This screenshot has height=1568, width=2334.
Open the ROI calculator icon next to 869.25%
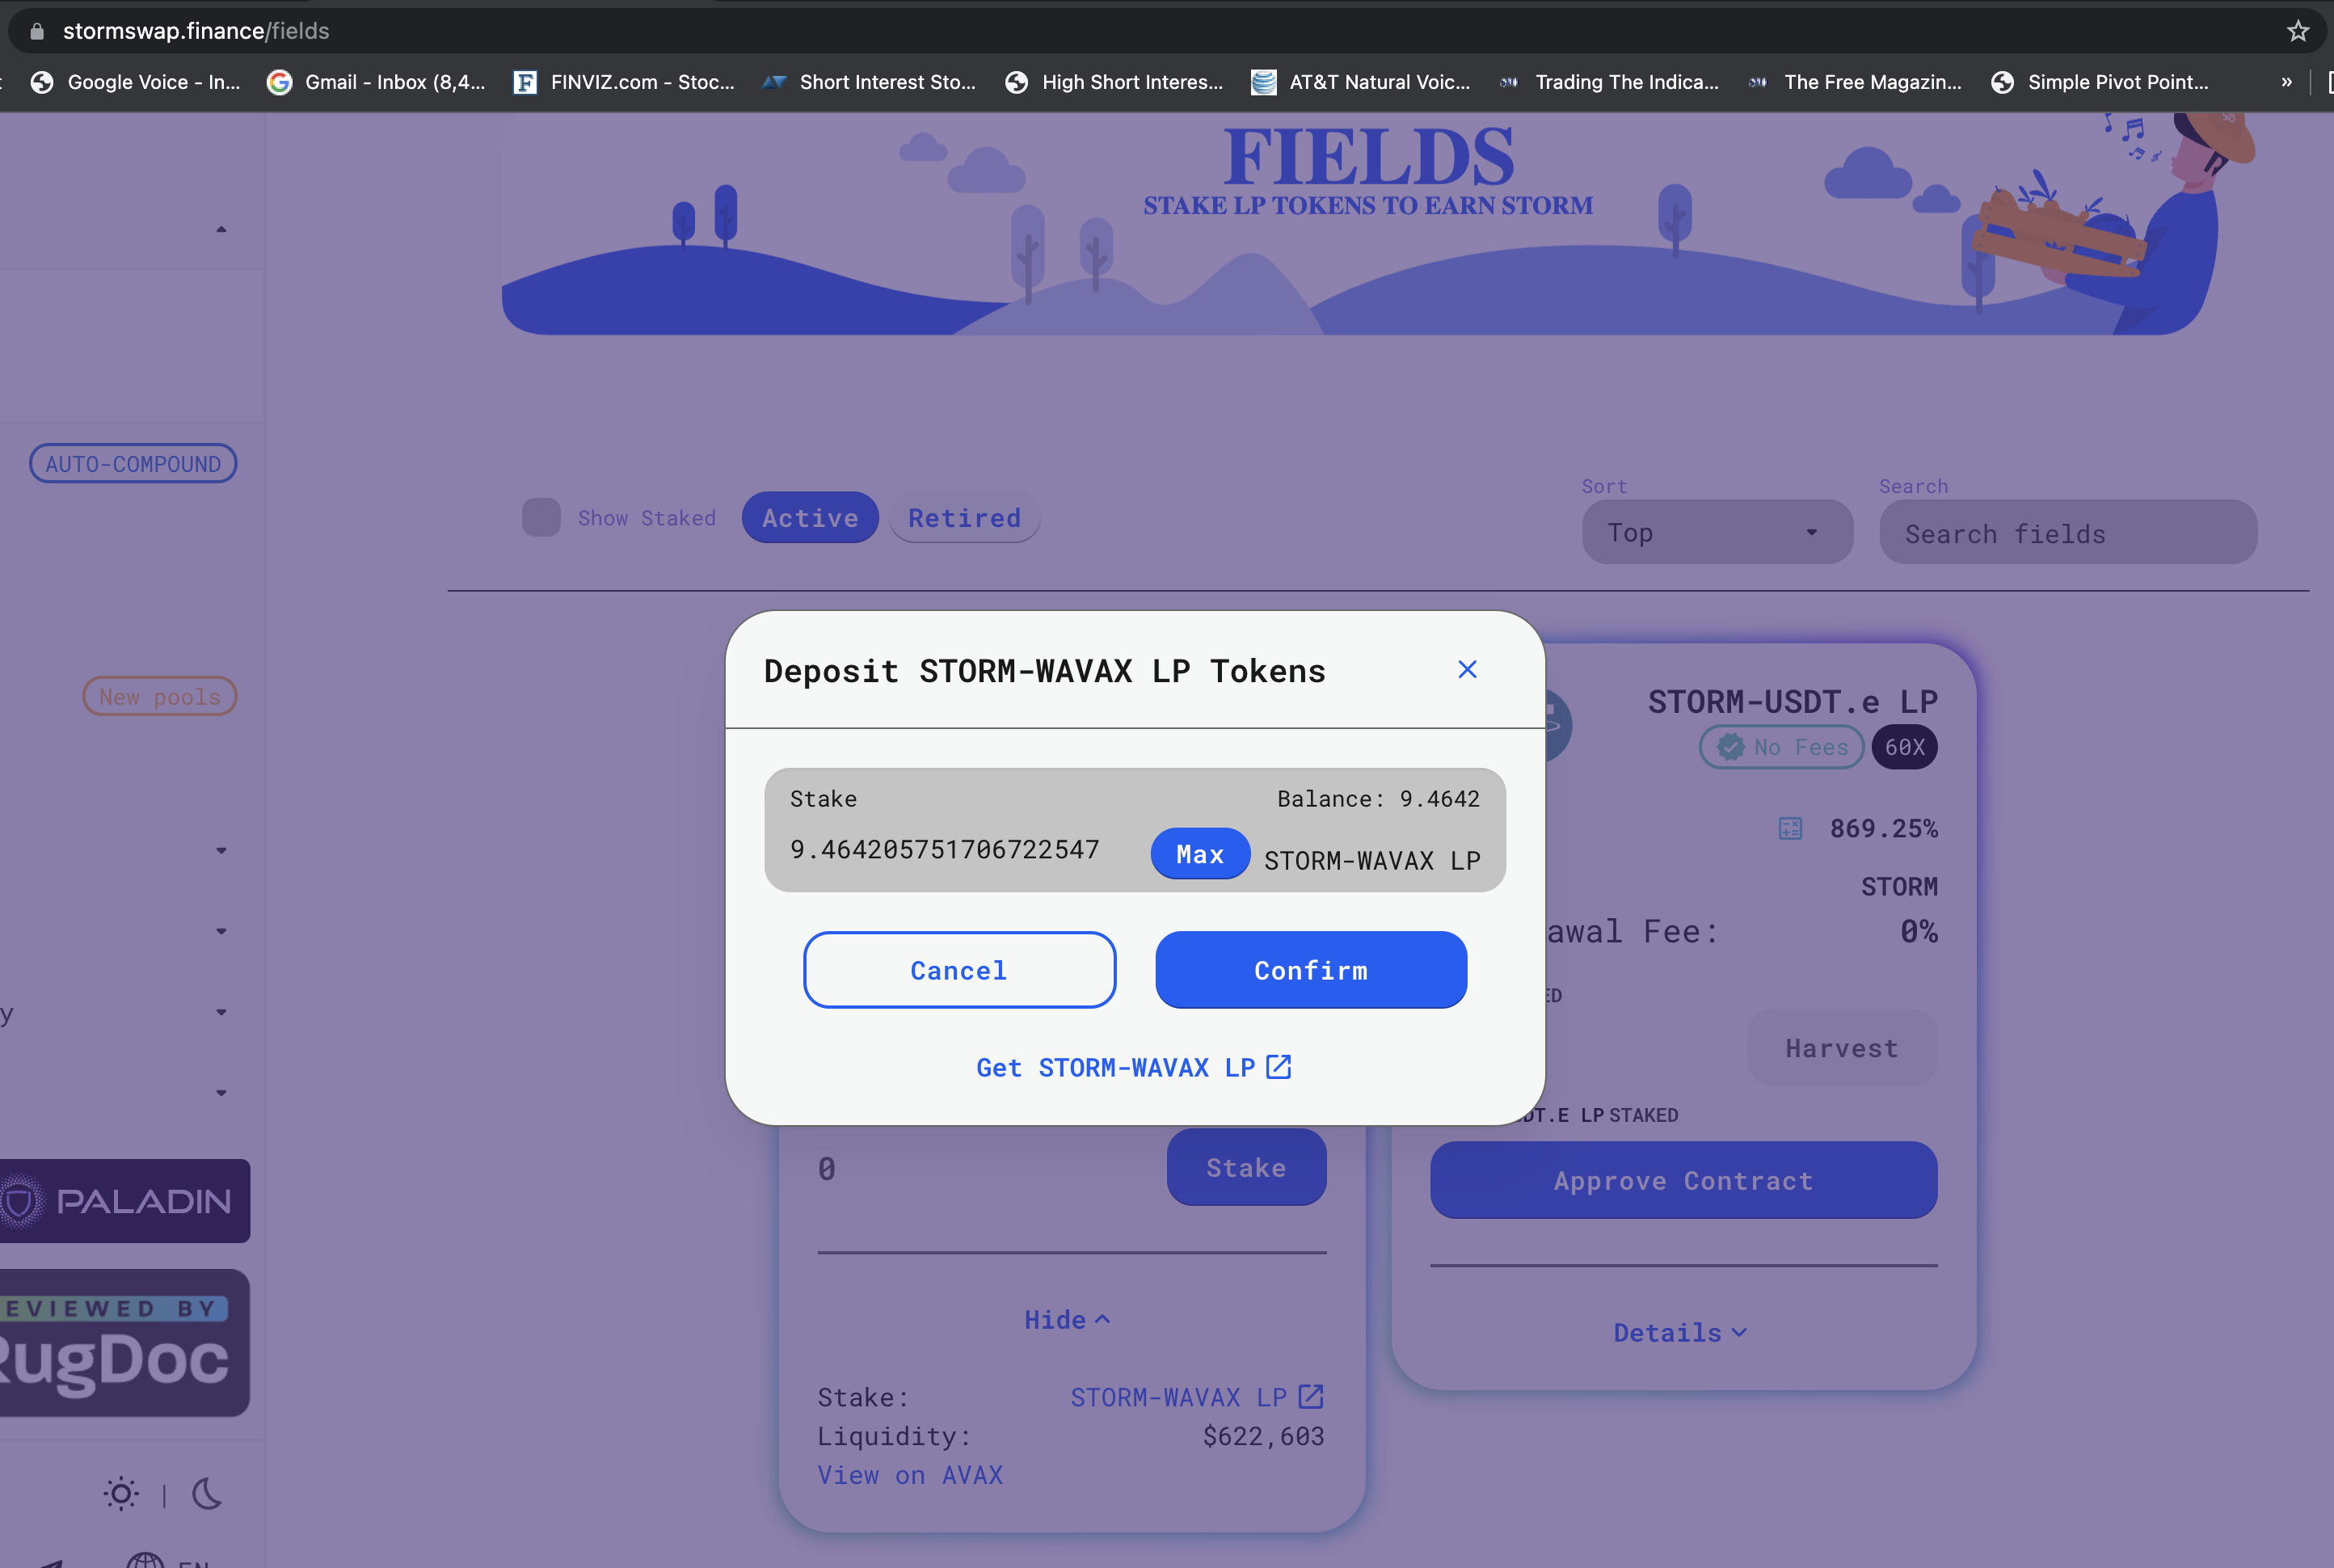click(x=1790, y=828)
